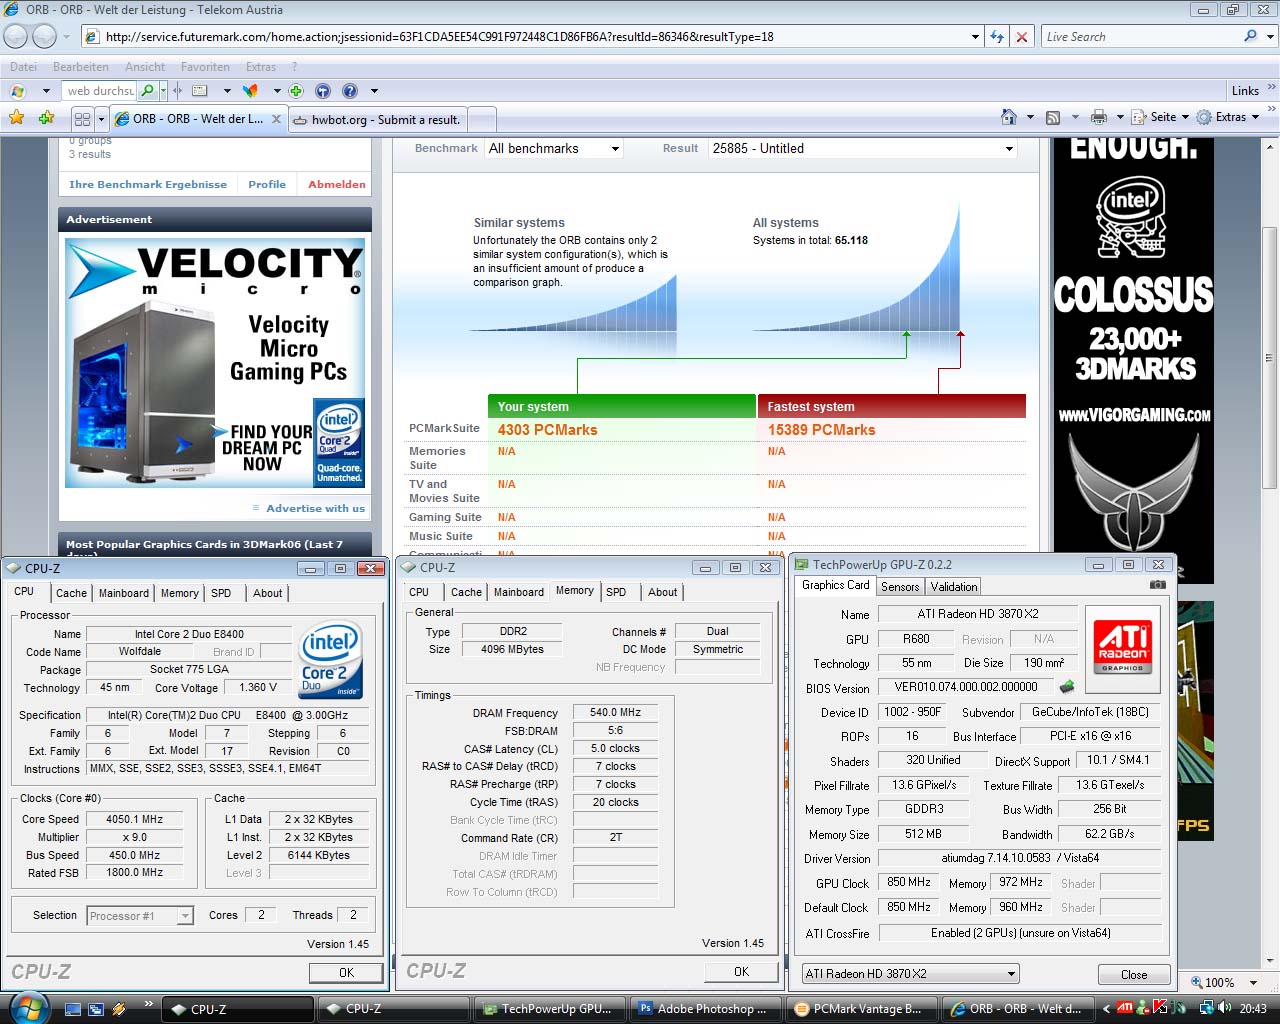Click the Advertise with us link
The width and height of the screenshot is (1280, 1024).
(315, 508)
